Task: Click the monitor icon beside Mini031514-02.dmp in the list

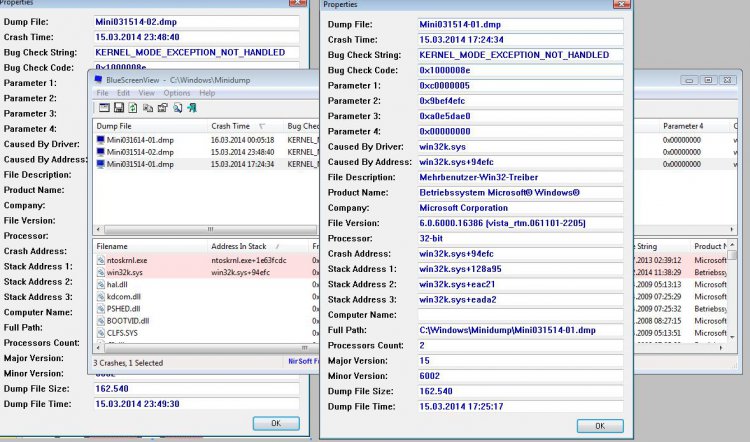Action: [x=100, y=152]
